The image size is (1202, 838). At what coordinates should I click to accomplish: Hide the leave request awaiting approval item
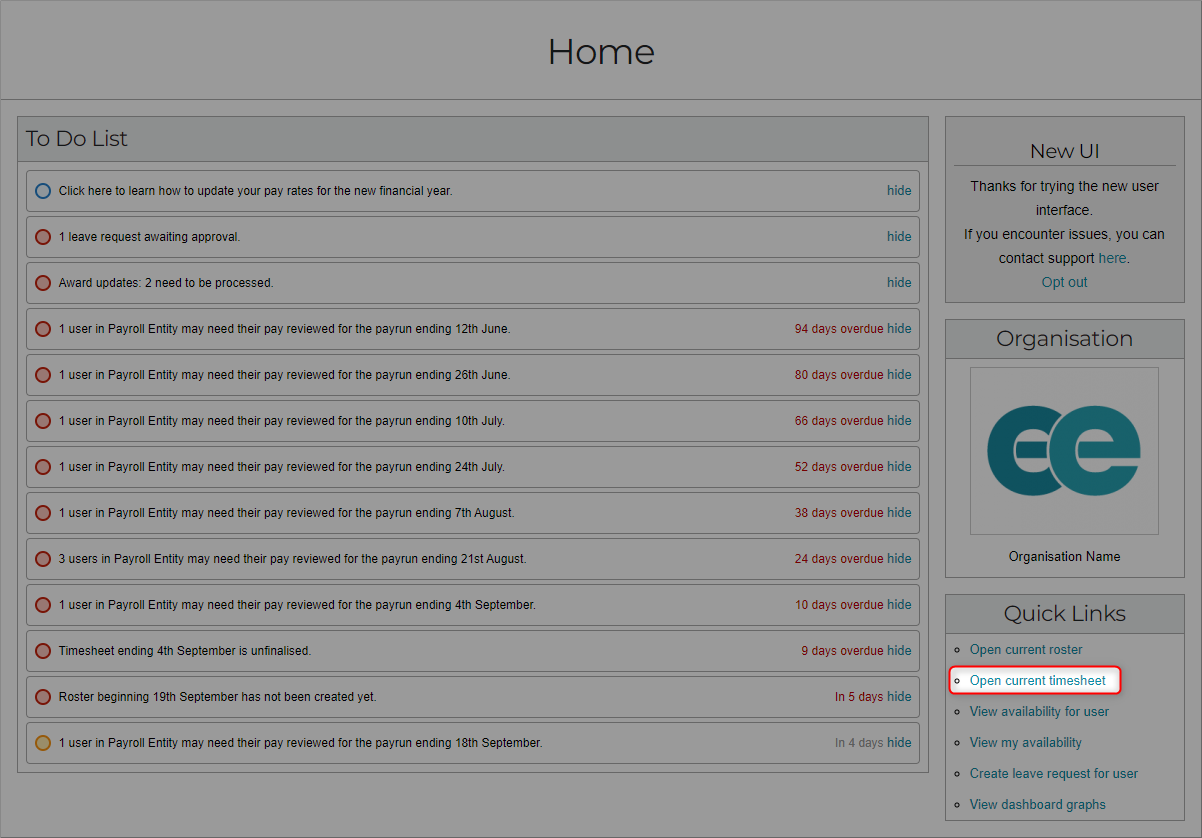click(x=899, y=236)
